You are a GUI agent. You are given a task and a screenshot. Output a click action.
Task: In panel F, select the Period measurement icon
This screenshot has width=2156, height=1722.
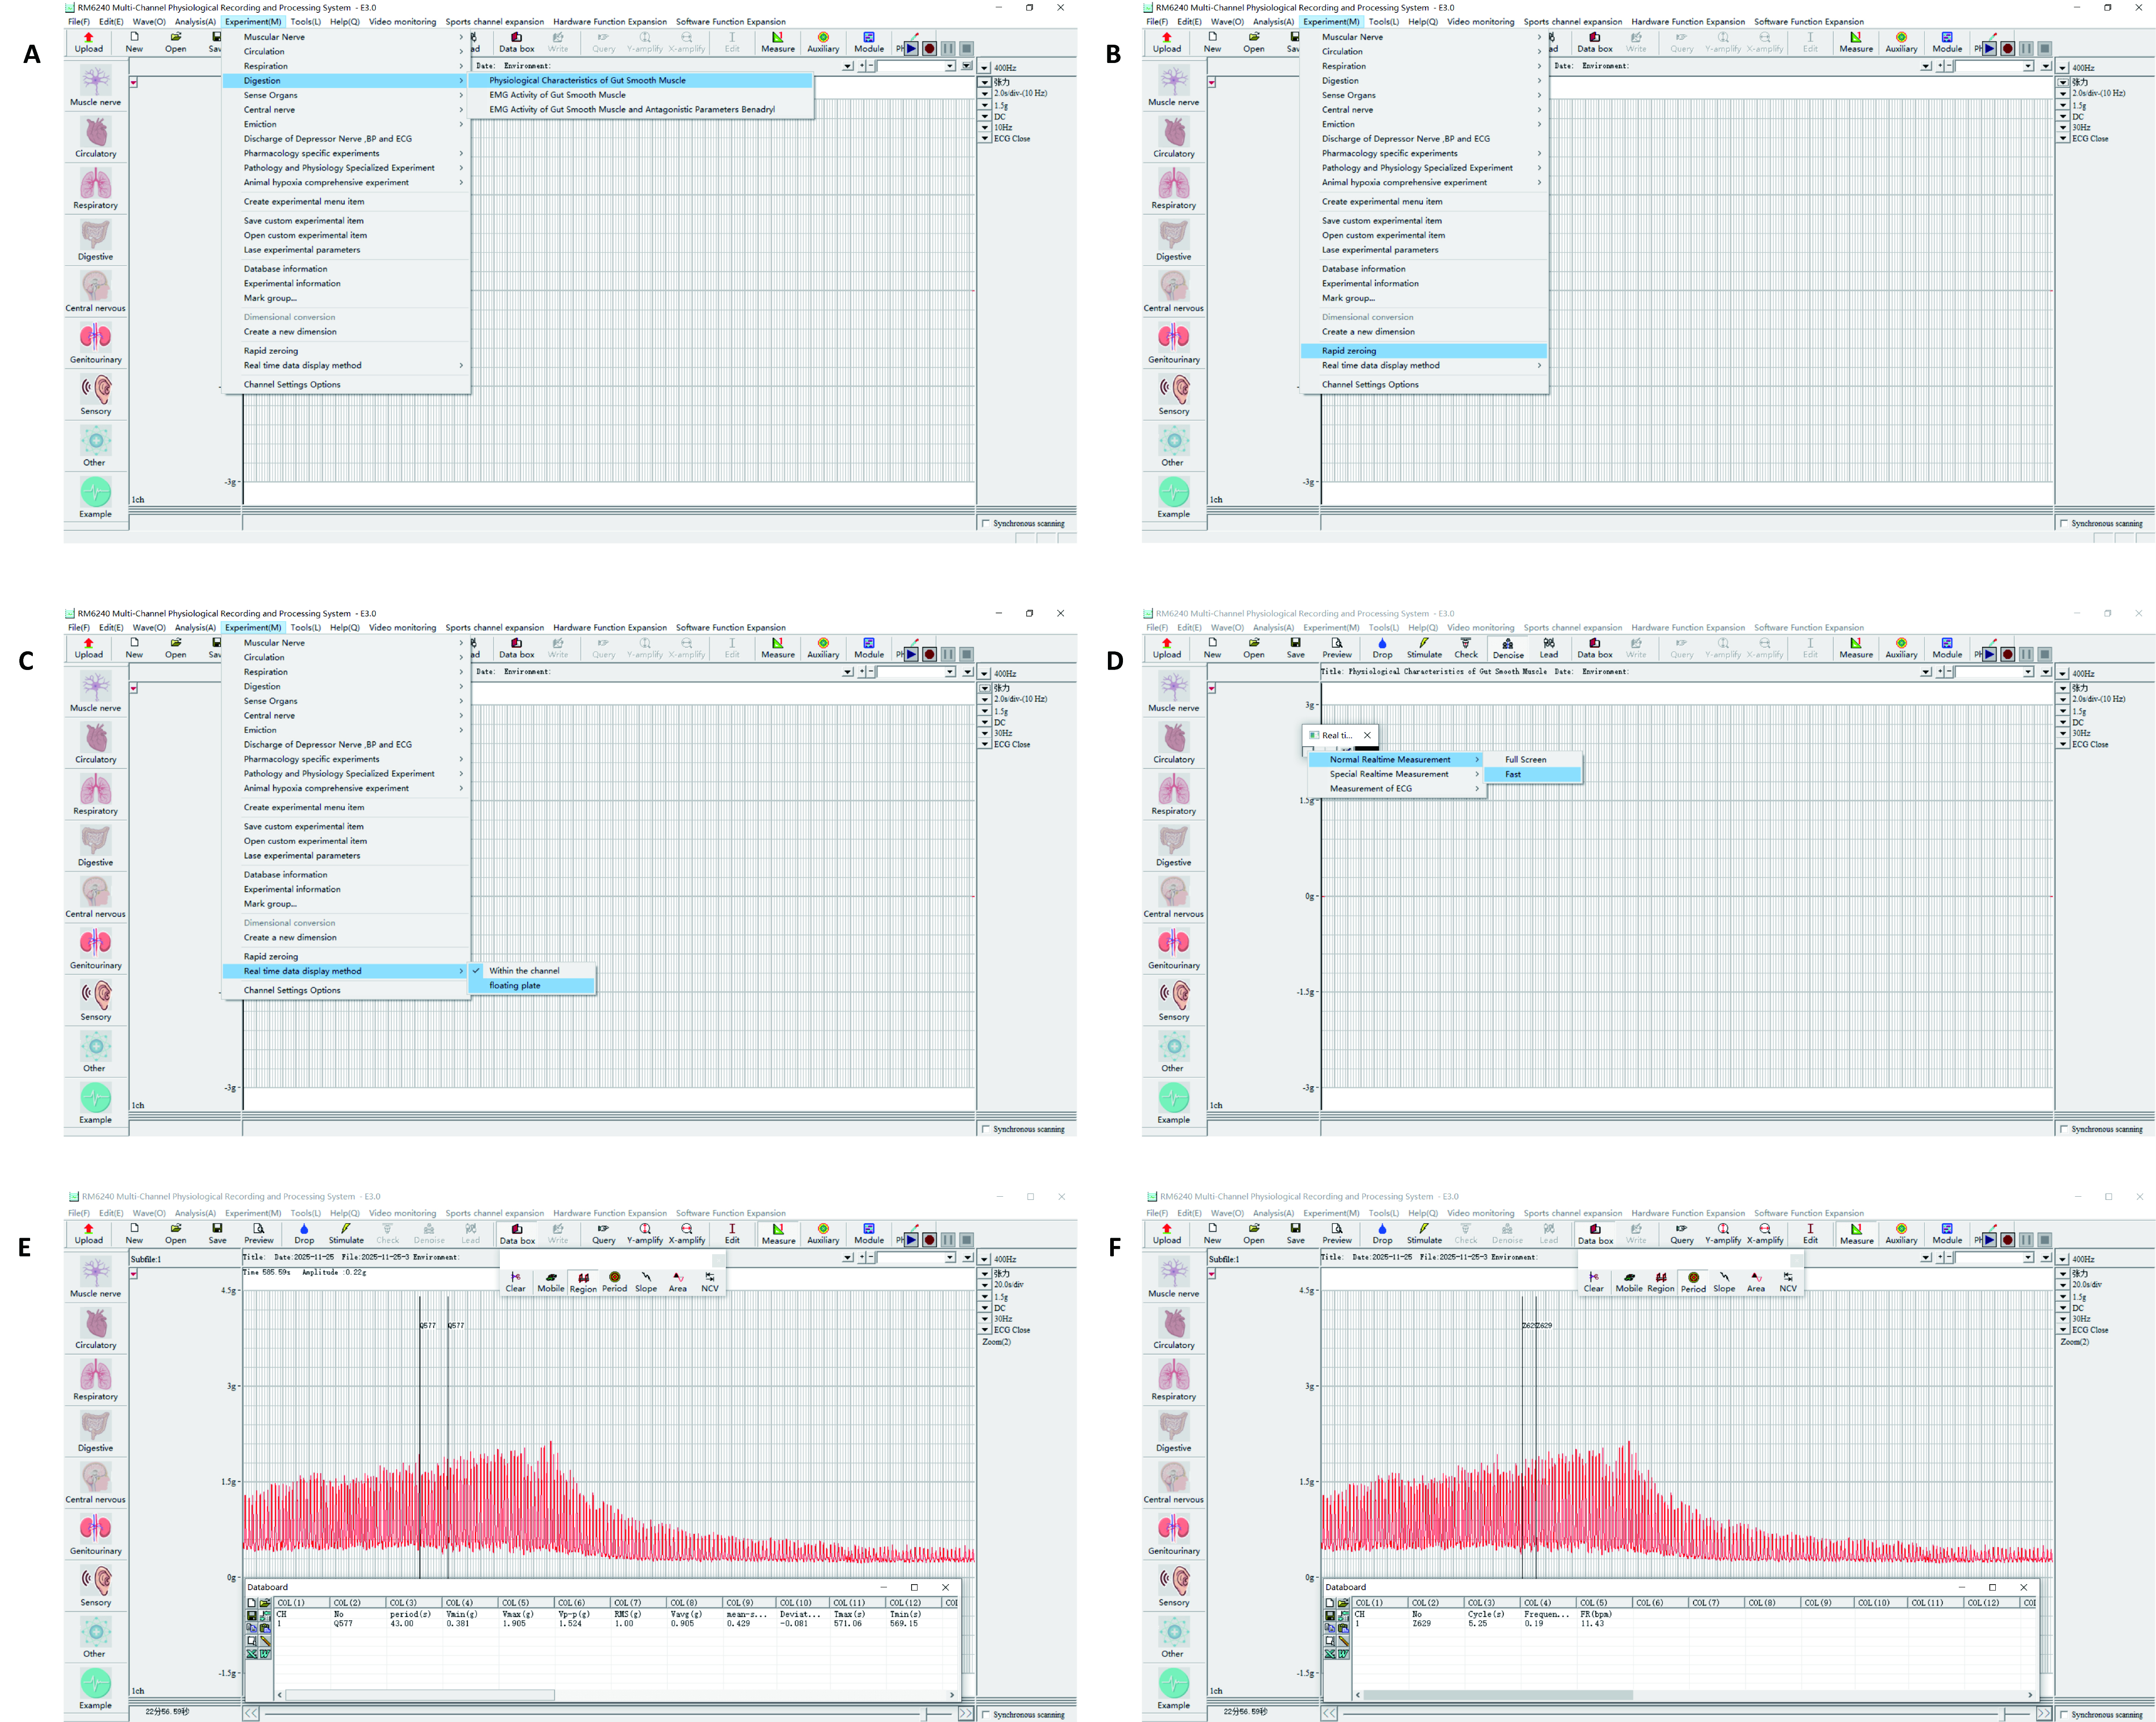(x=1693, y=1282)
